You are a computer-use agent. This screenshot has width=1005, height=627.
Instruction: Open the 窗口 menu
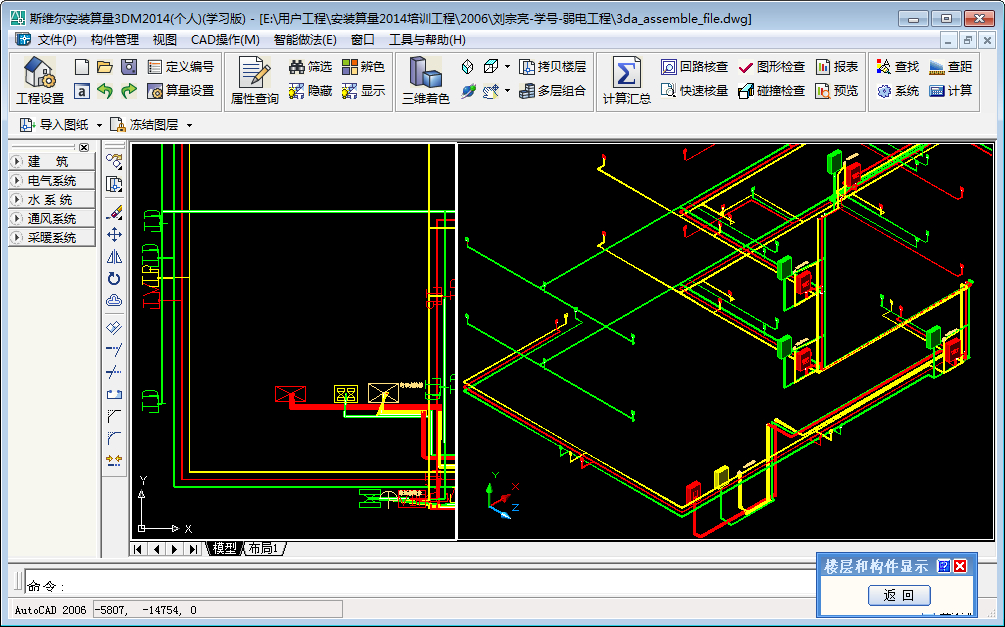[x=363, y=40]
